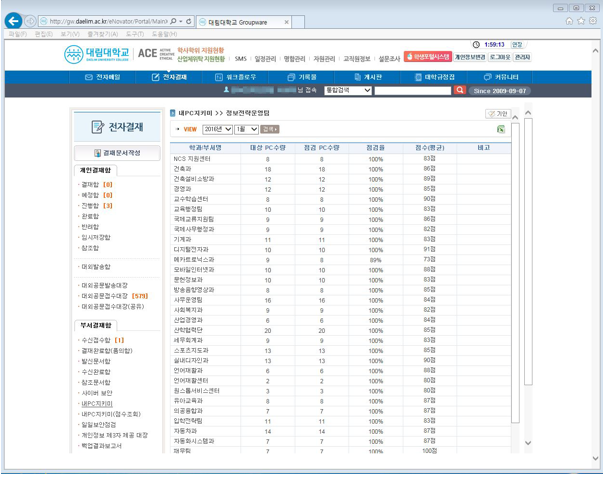Image resolution: width=608 pixels, height=482 pixels.
Task: Click the 결재문서작성 button
Action: click(x=117, y=153)
